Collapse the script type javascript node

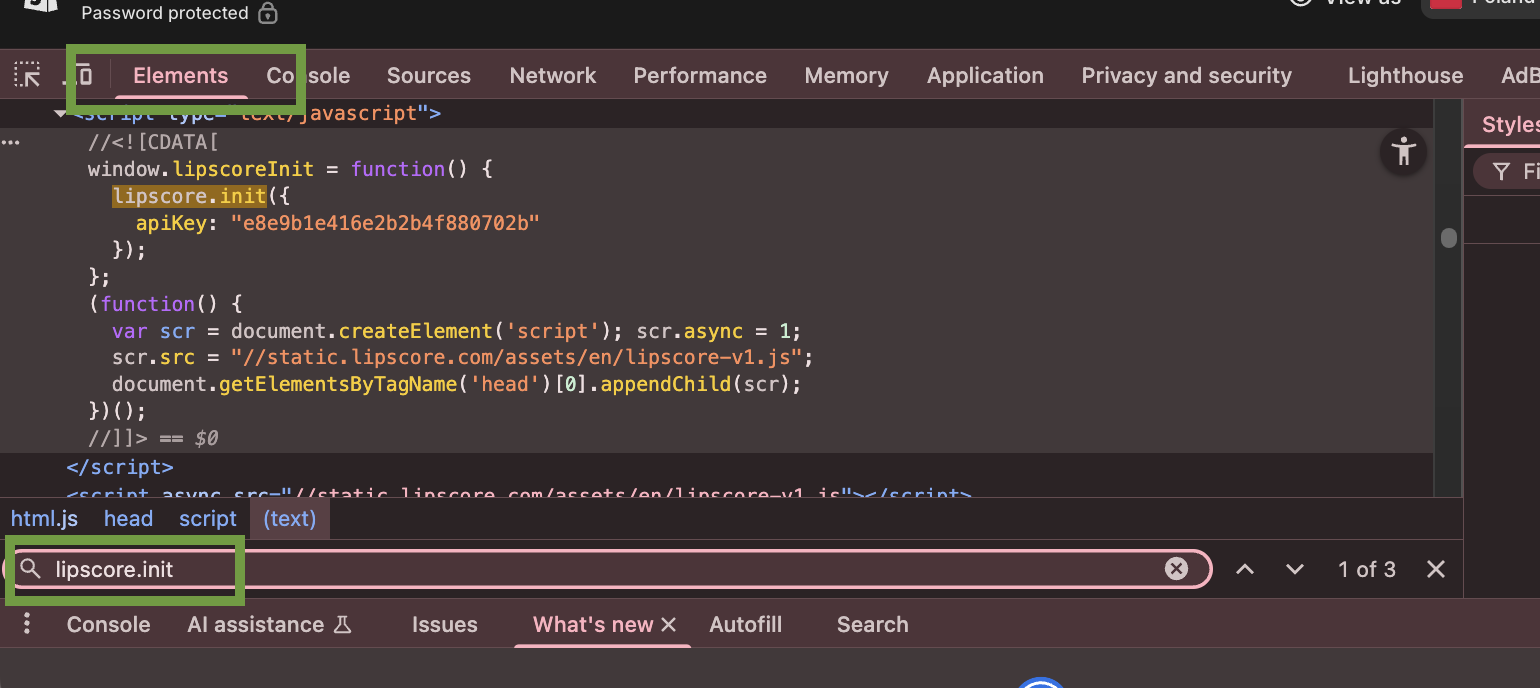[x=60, y=113]
